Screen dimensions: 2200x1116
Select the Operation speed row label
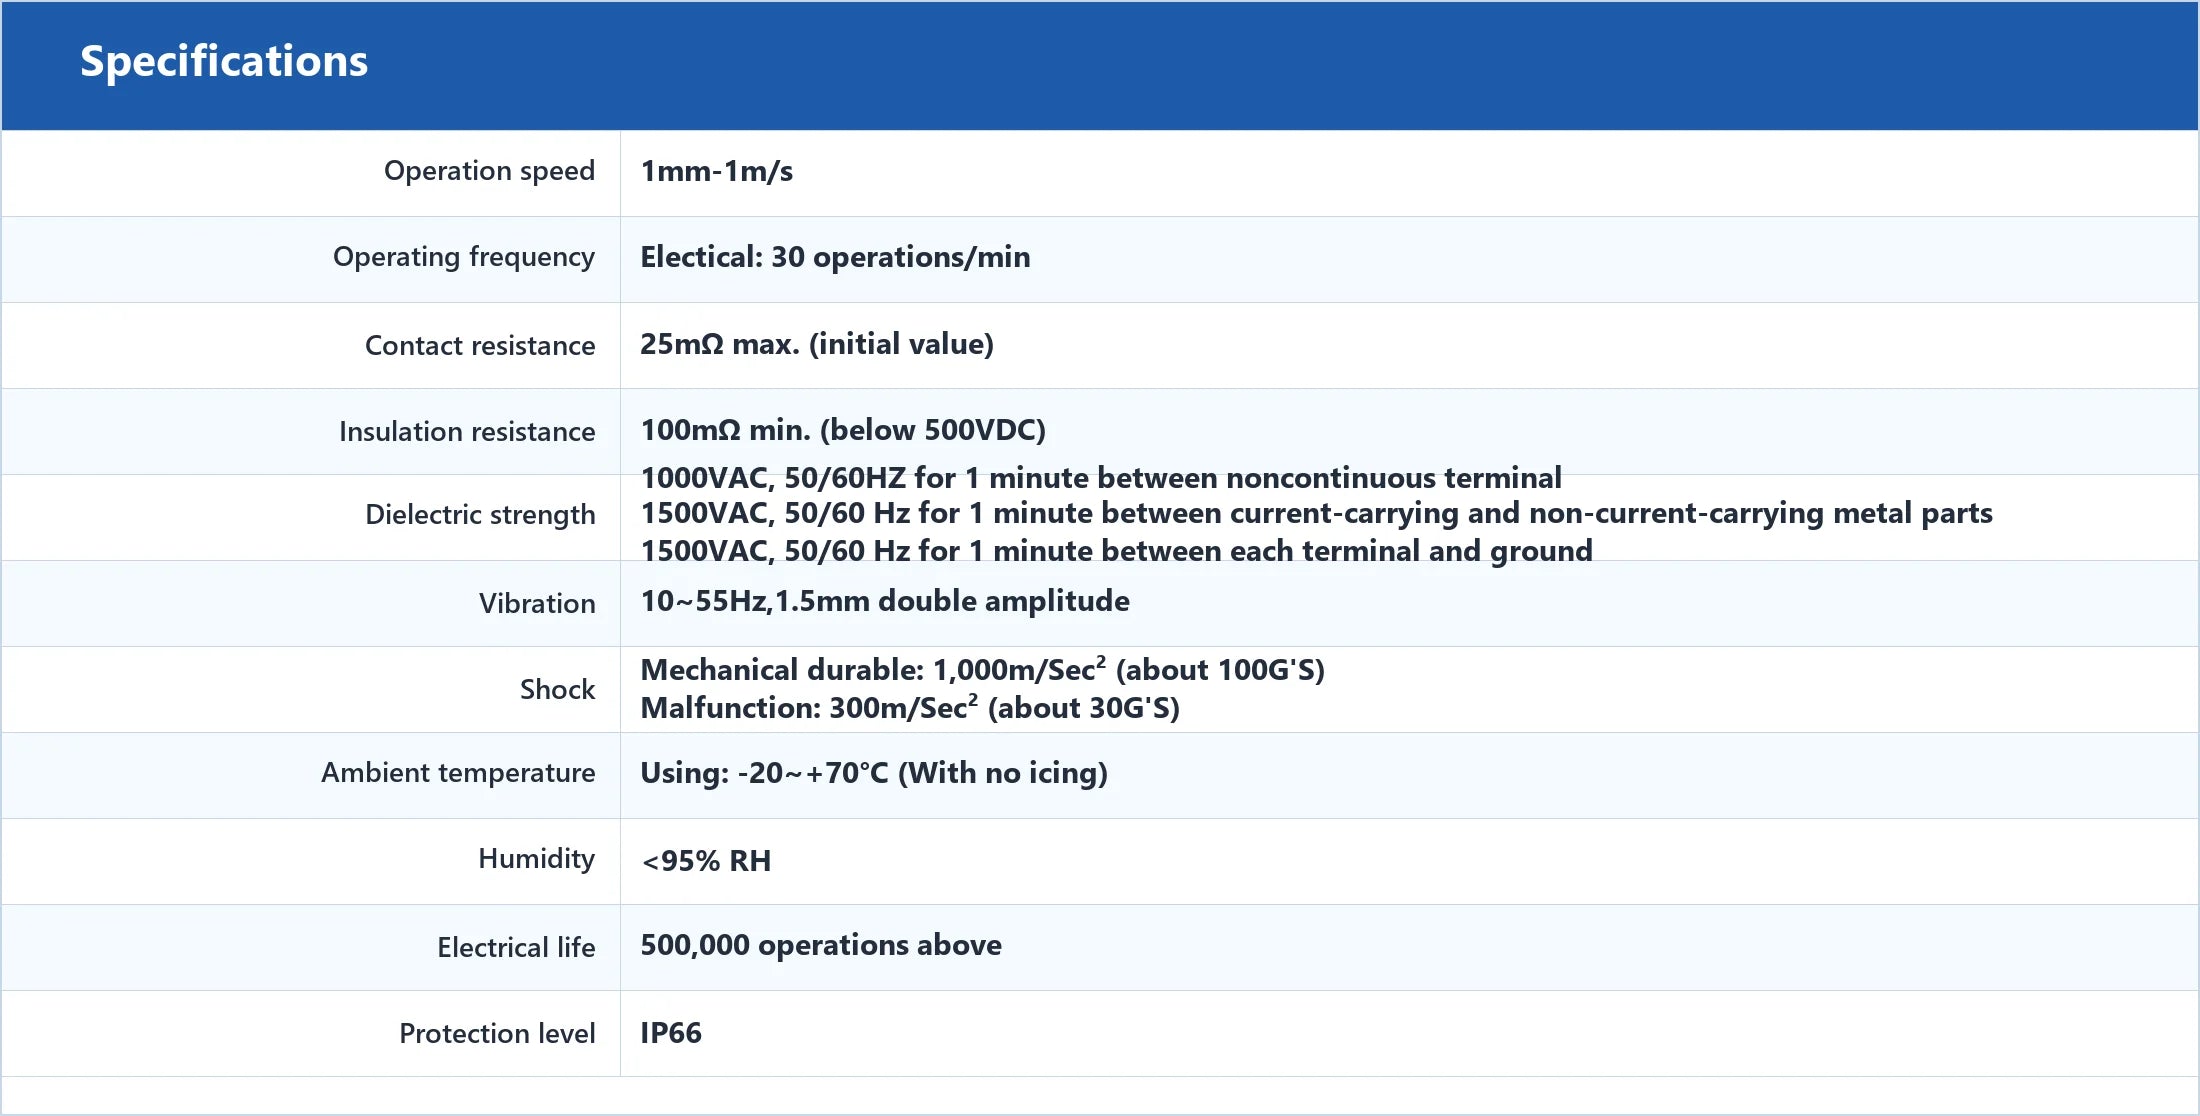point(489,171)
